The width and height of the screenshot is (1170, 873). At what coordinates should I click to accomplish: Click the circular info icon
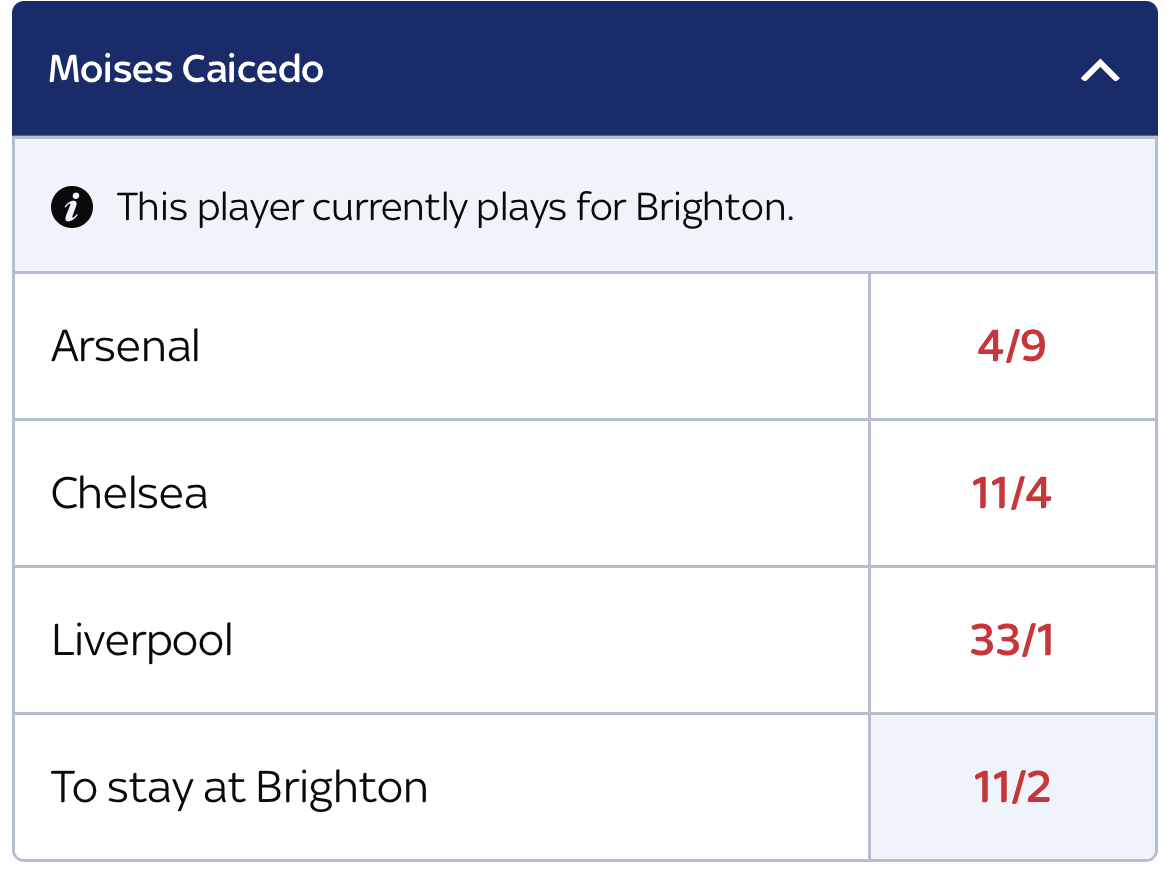point(72,207)
